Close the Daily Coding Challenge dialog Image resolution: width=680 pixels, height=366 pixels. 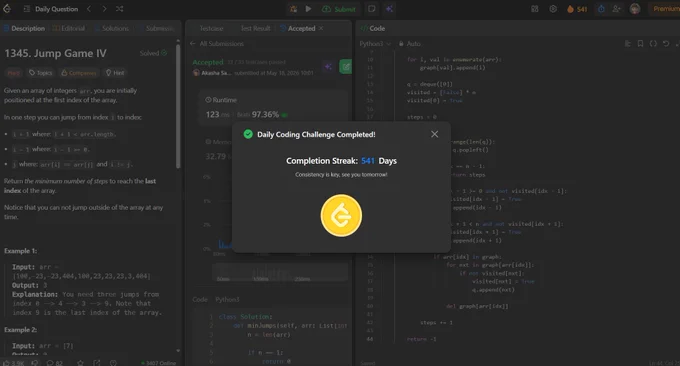click(x=435, y=134)
